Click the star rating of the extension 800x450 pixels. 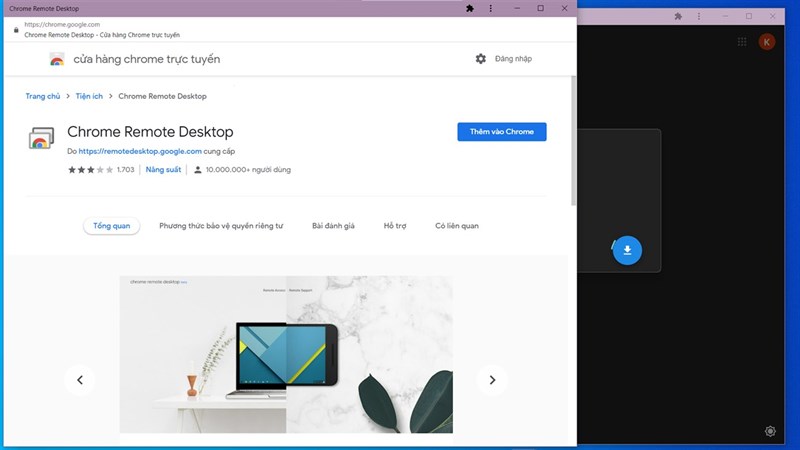click(x=90, y=170)
